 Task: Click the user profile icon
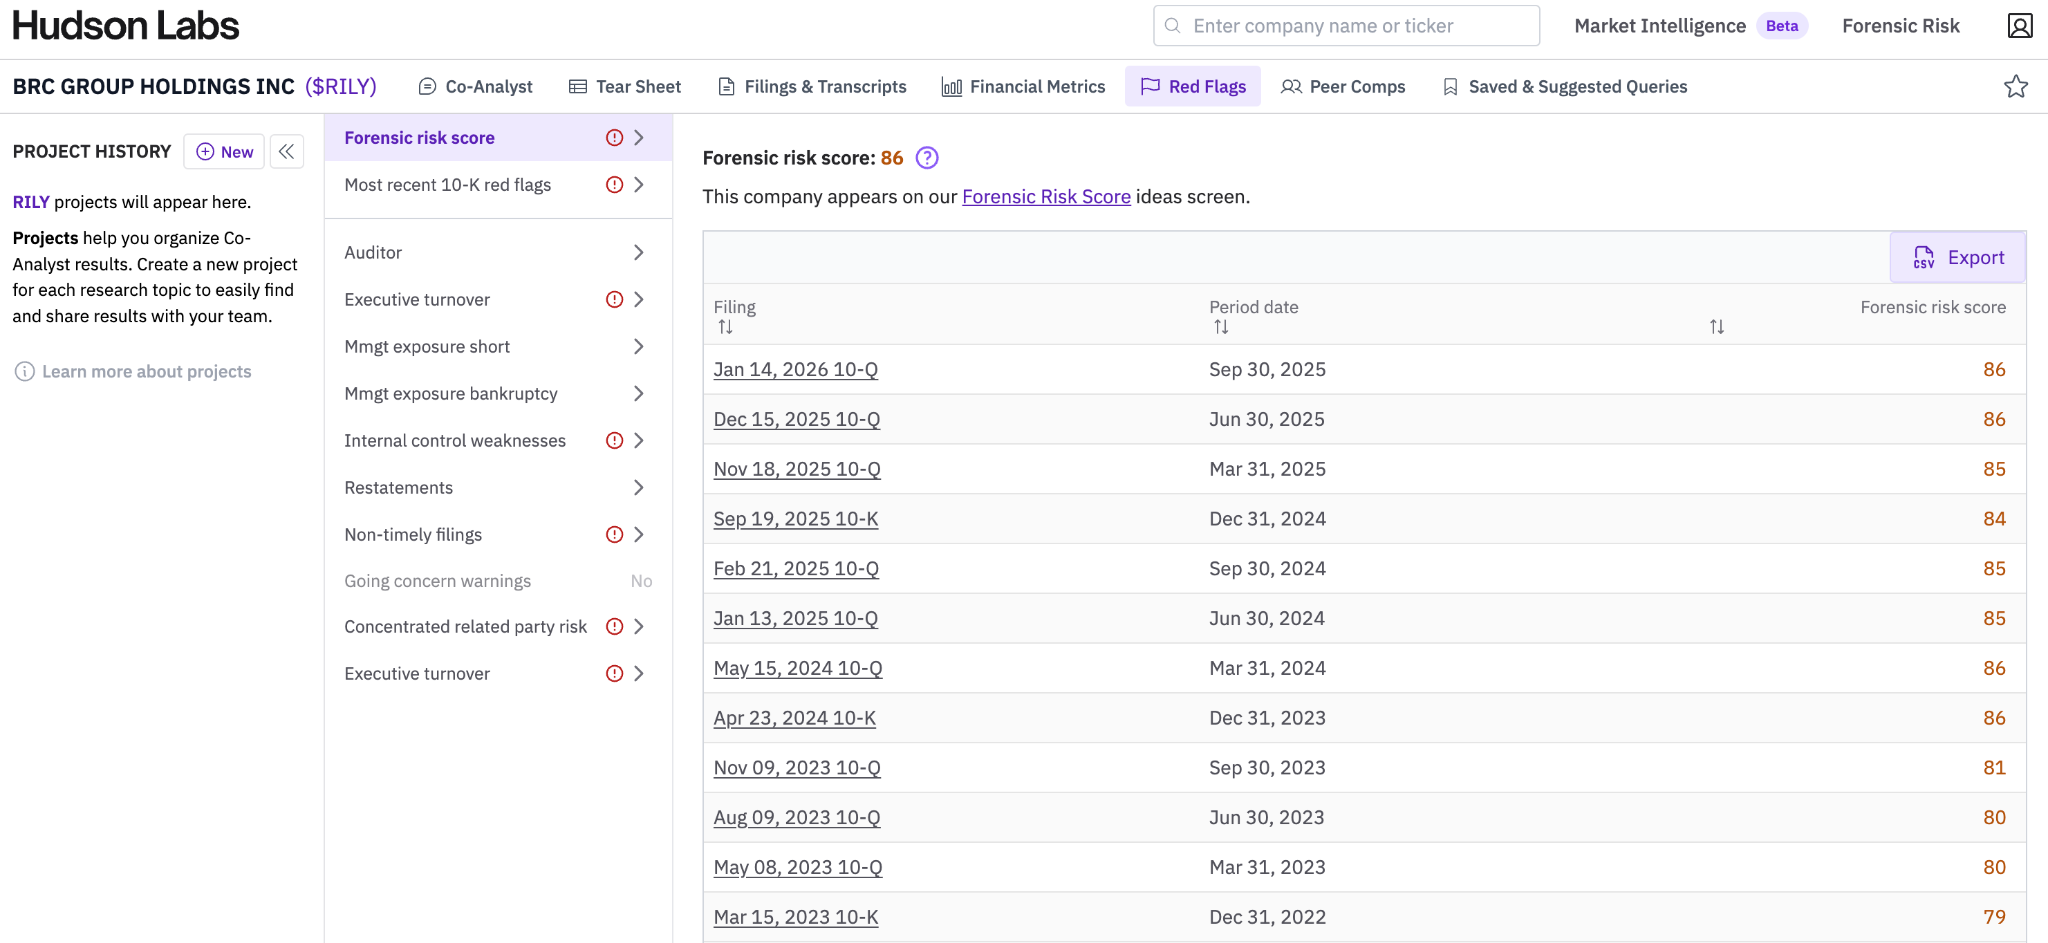pyautogui.click(x=2019, y=26)
